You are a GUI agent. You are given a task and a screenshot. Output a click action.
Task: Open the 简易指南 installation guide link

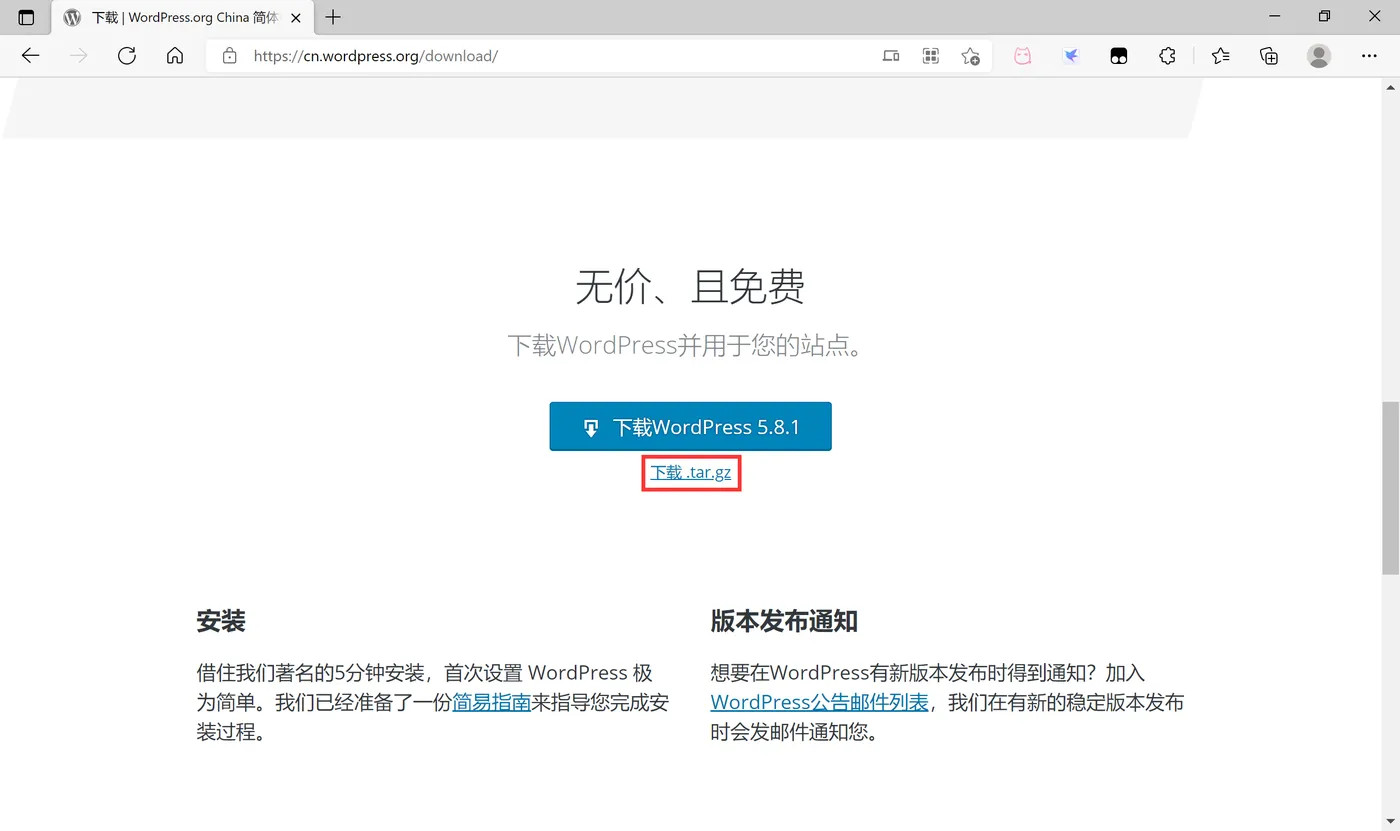pos(491,702)
